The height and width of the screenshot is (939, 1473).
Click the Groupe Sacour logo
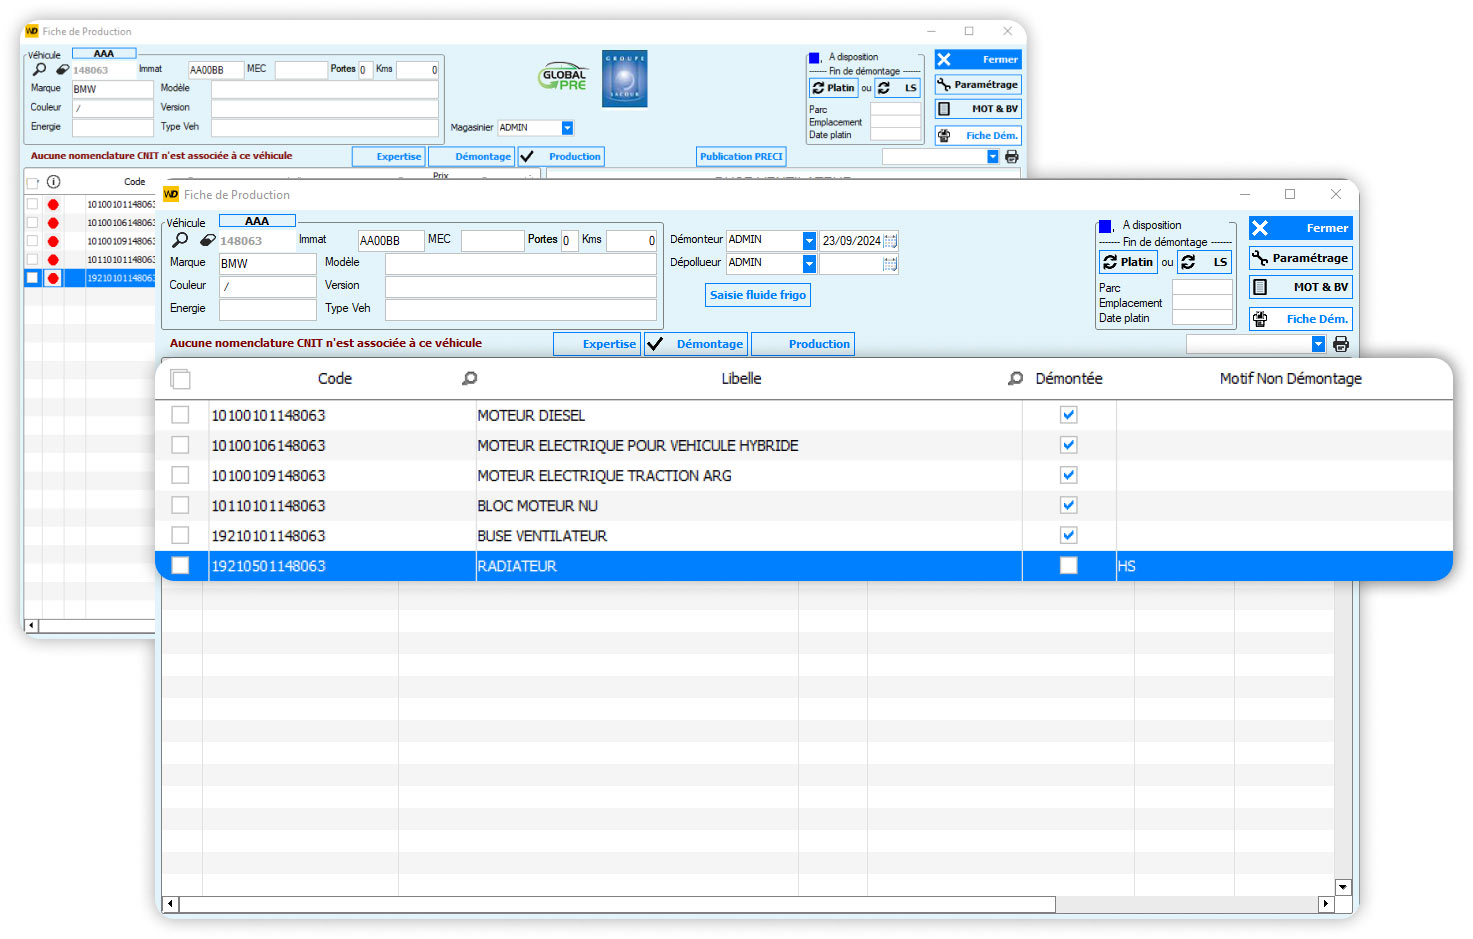click(x=625, y=79)
